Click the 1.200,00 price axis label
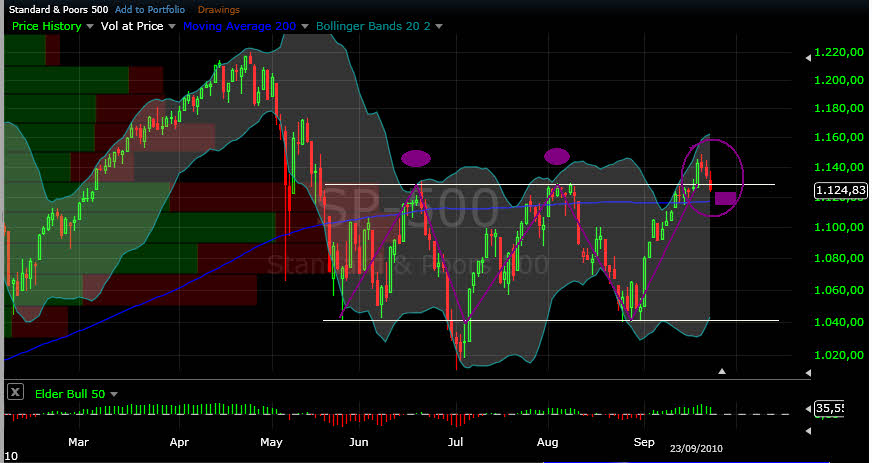This screenshot has width=872, height=463. pyautogui.click(x=839, y=80)
